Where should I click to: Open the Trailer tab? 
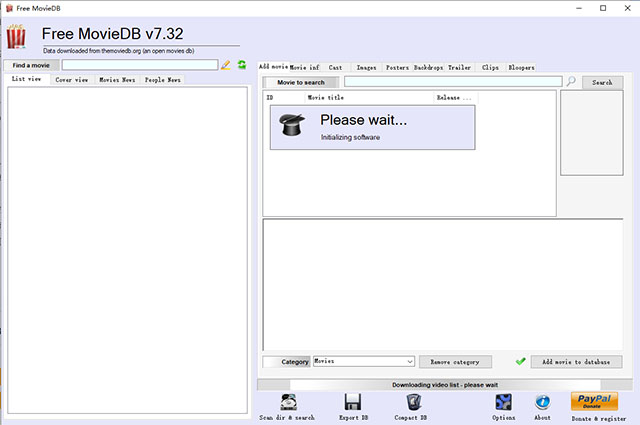[x=460, y=67]
